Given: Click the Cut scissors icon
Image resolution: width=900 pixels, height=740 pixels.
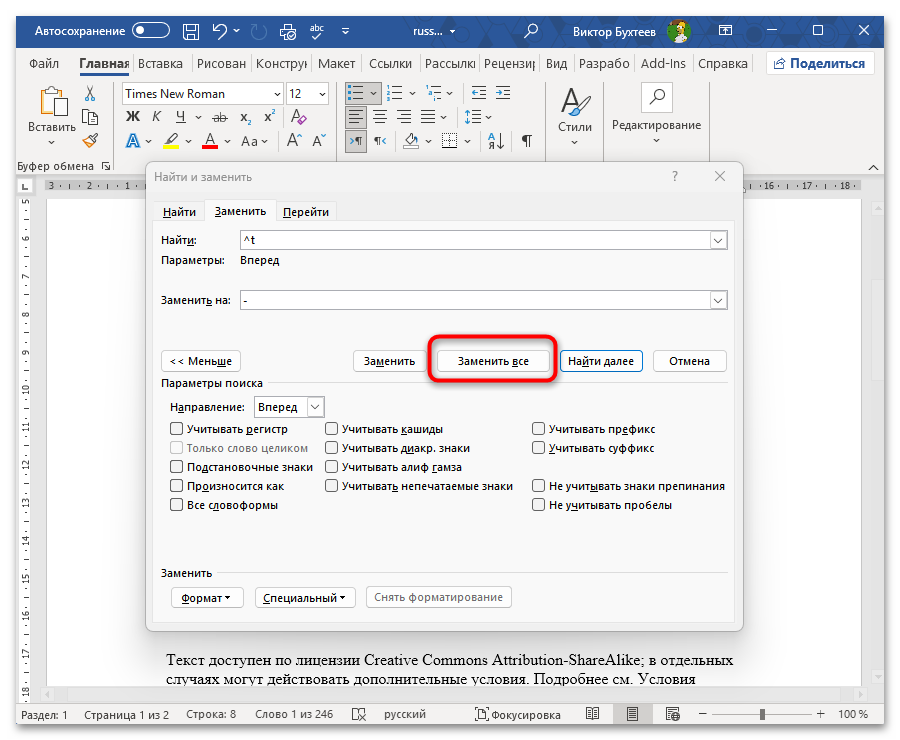Looking at the screenshot, I should (90, 94).
